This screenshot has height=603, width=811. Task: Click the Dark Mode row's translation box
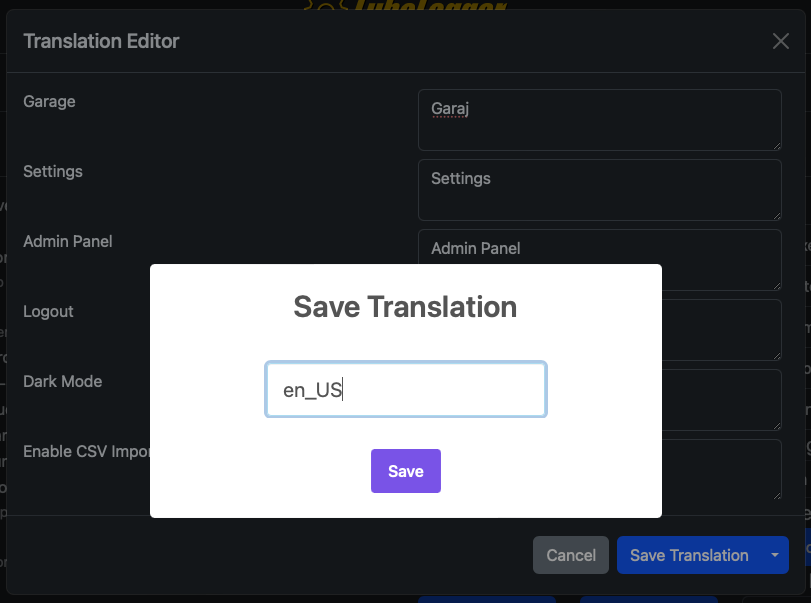point(720,400)
